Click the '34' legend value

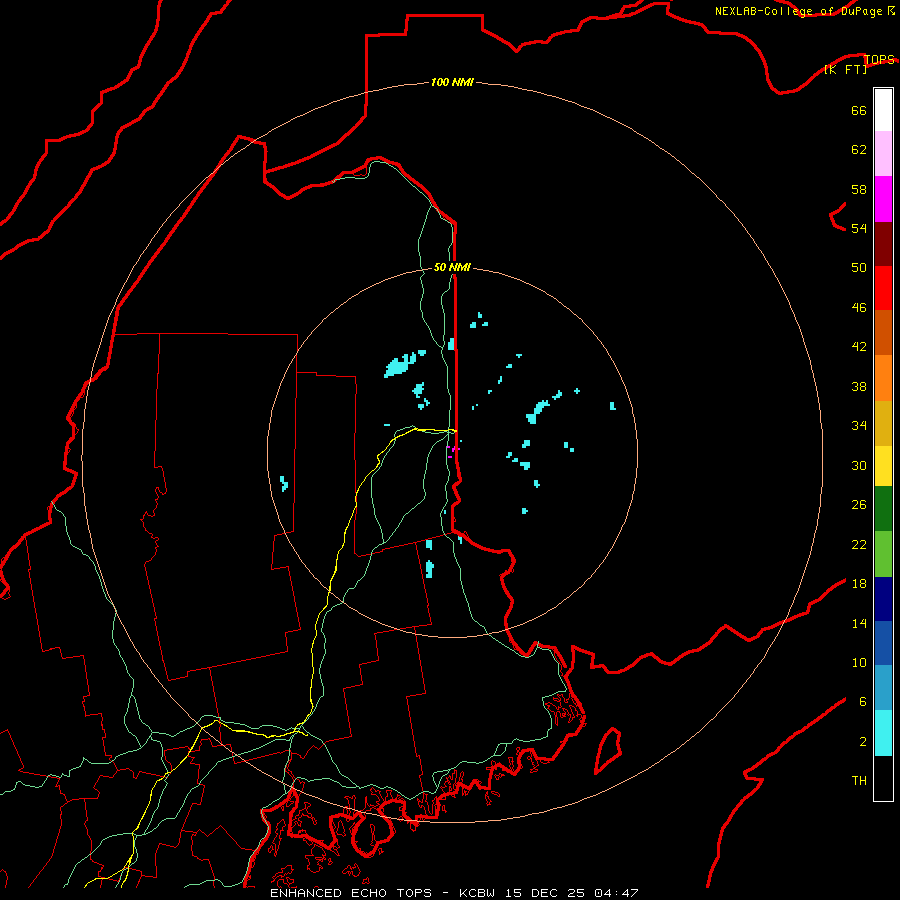coord(859,425)
